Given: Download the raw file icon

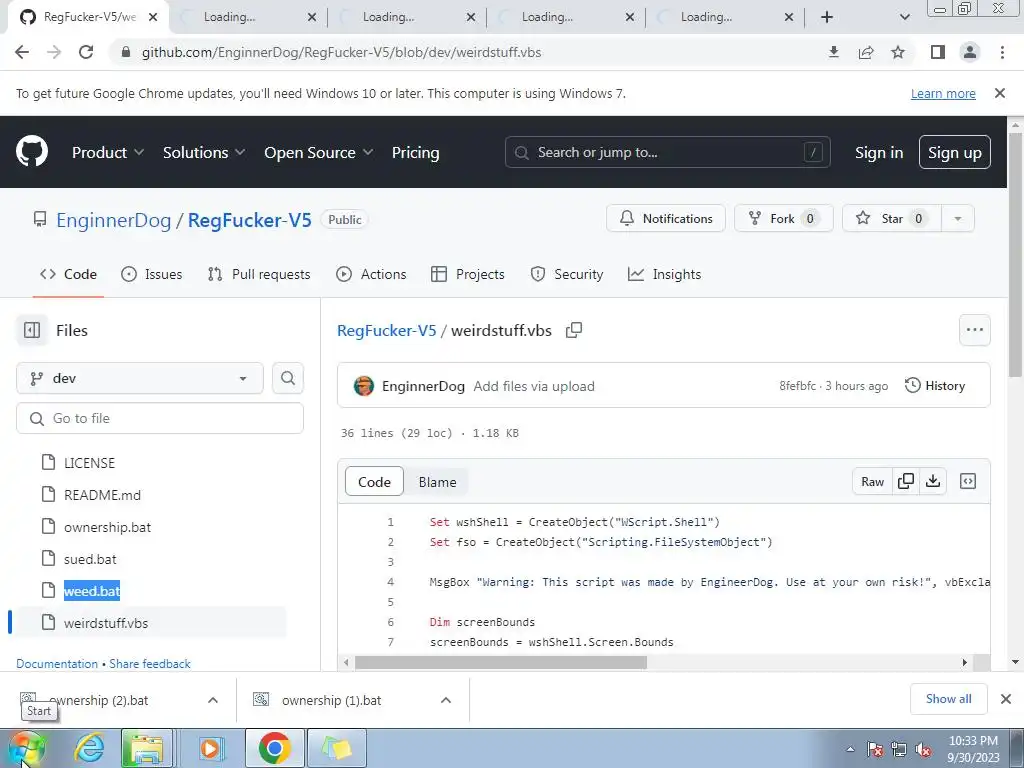Looking at the screenshot, I should pos(933,481).
